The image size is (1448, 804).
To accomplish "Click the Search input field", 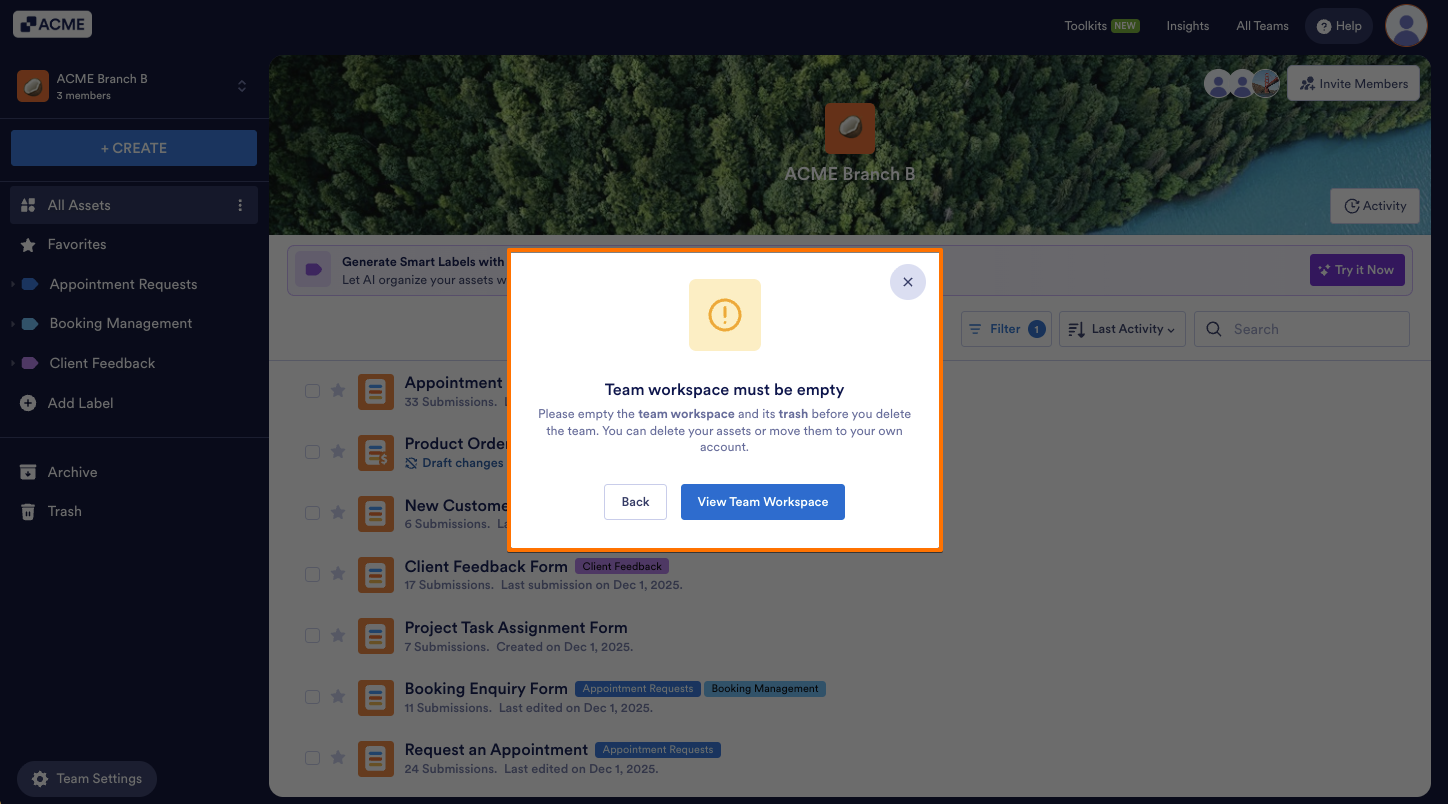I will (1302, 329).
